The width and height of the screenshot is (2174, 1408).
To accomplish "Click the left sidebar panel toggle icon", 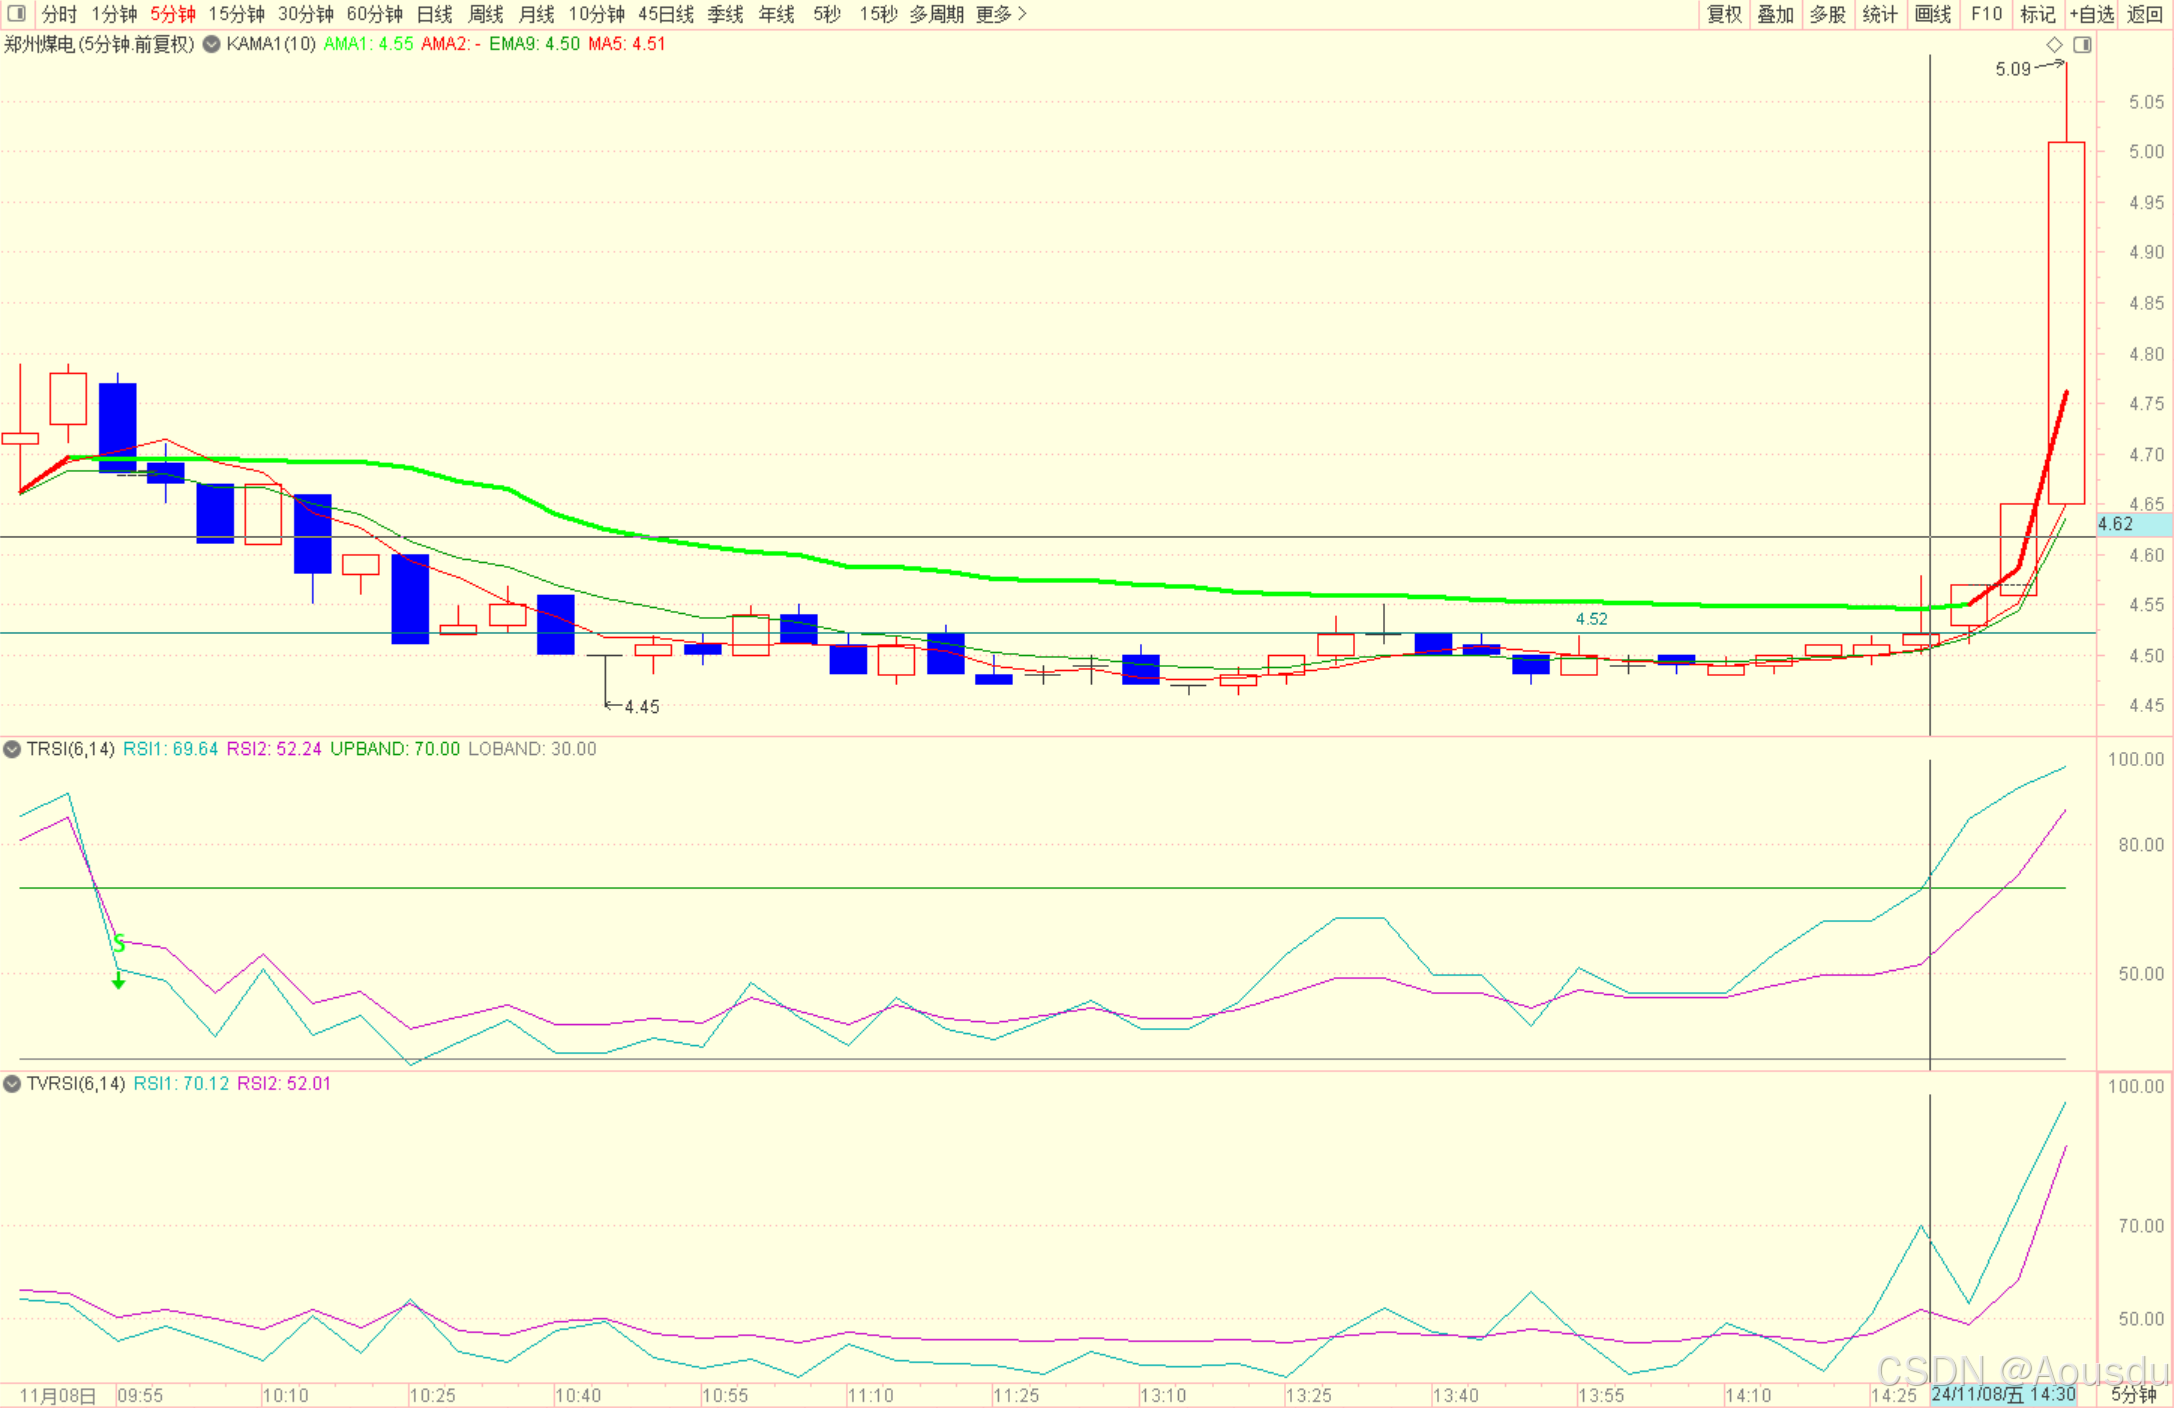I will [16, 14].
